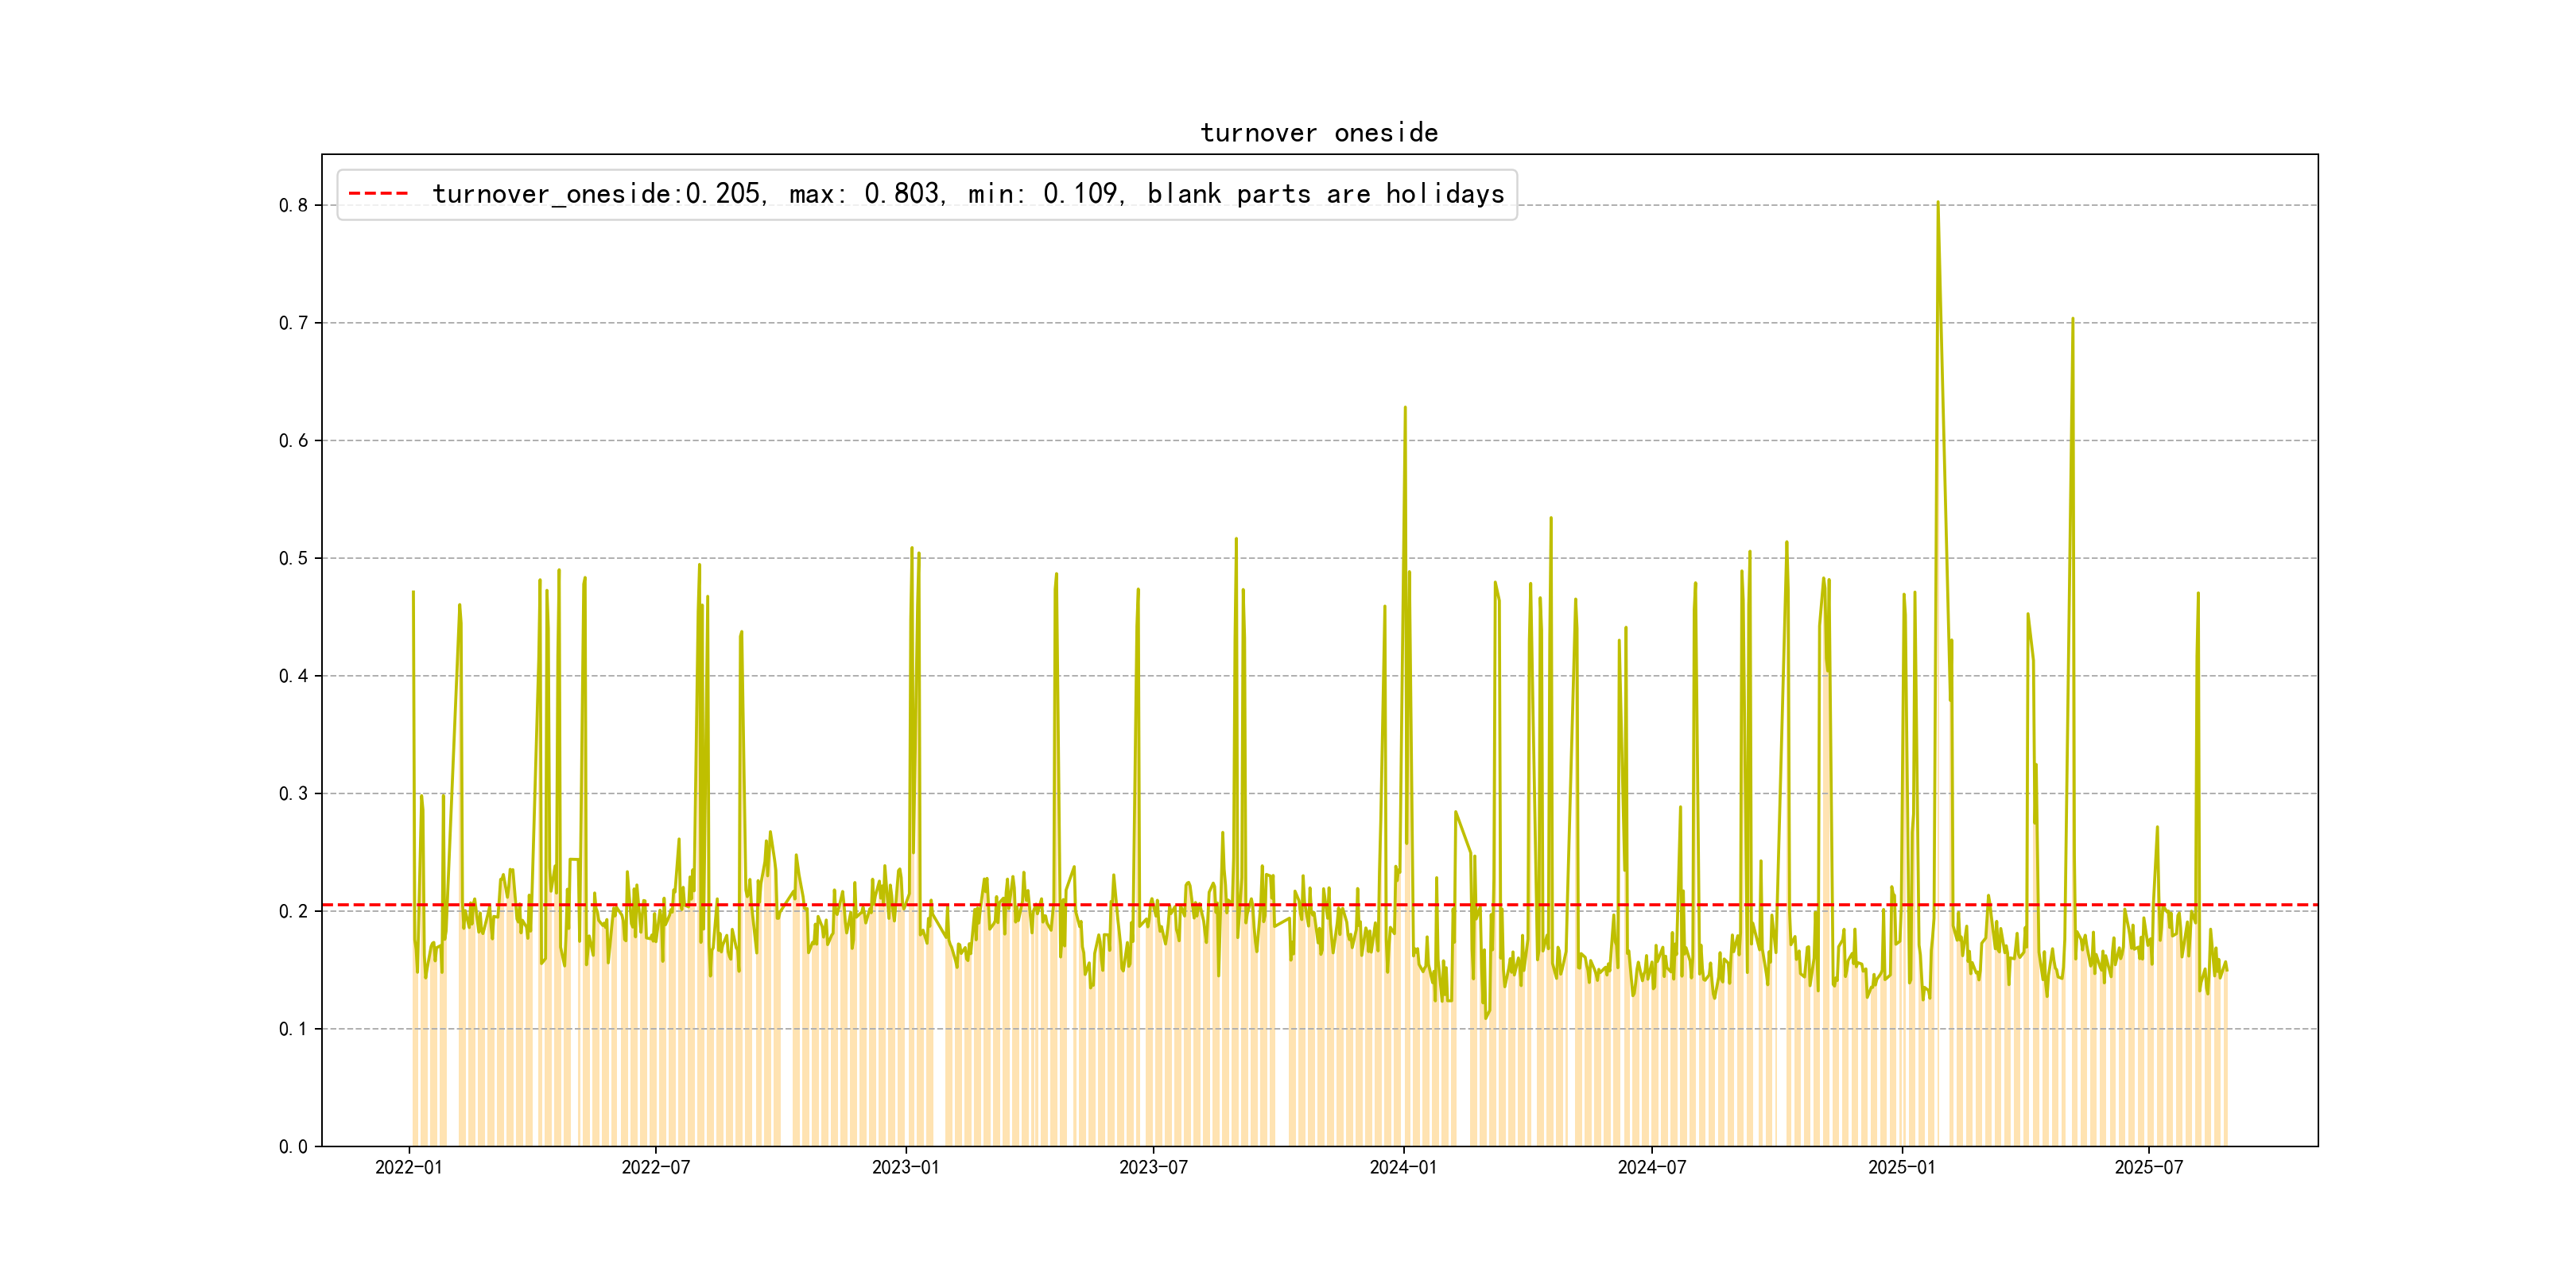Screen dimensions: 2576x1288
Task: Click the 0.7 y-axis tick label
Action: pyautogui.click(x=293, y=323)
